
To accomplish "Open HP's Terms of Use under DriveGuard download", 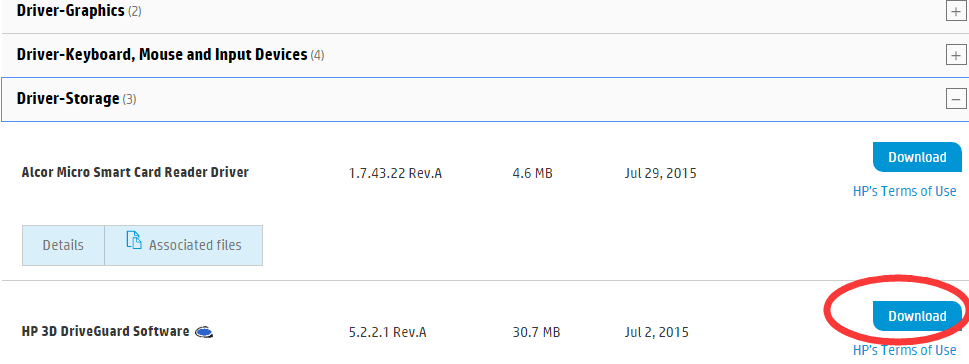I will click(904, 350).
